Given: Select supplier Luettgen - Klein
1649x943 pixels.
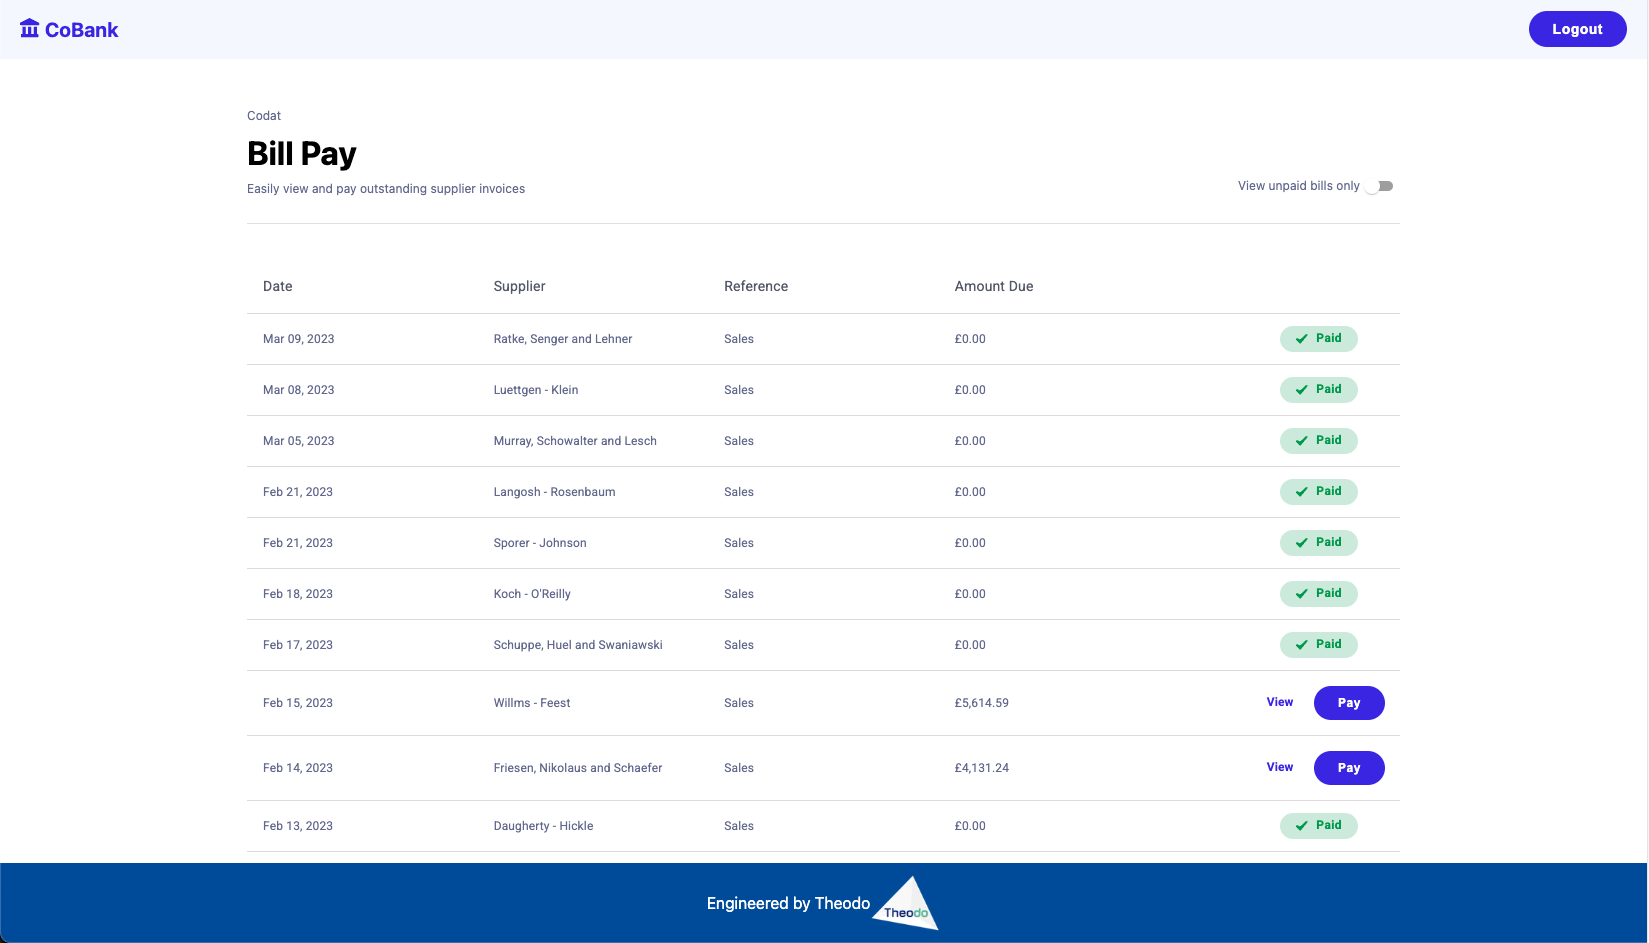Looking at the screenshot, I should click(536, 390).
